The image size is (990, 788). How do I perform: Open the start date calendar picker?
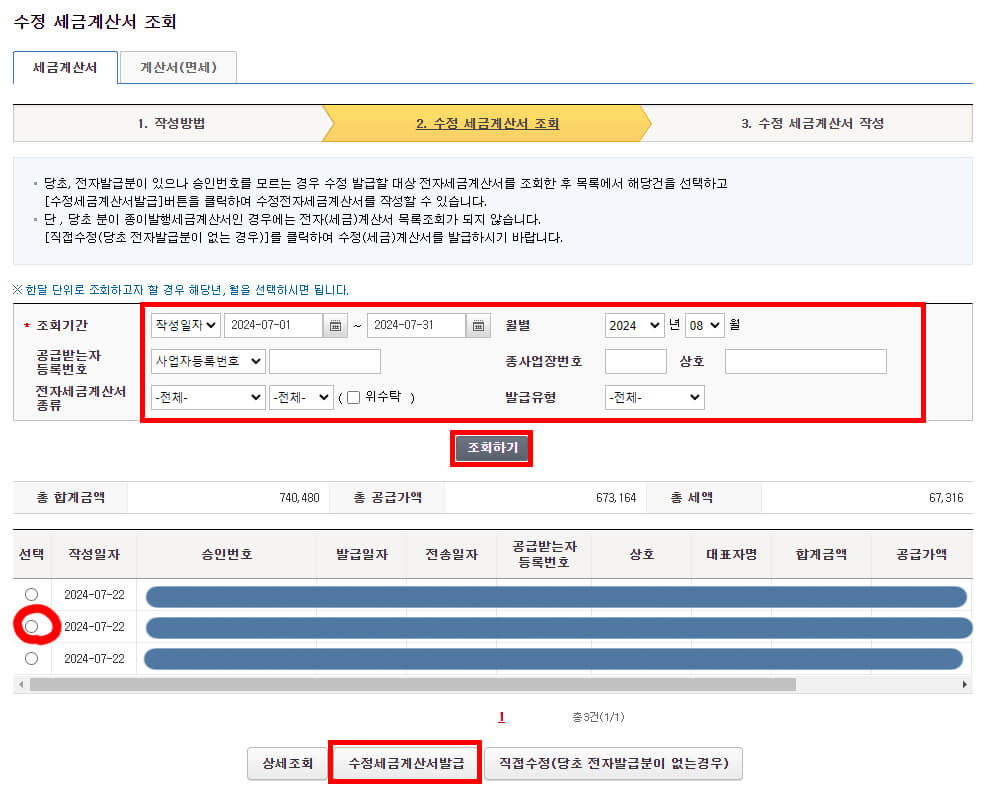coord(336,325)
